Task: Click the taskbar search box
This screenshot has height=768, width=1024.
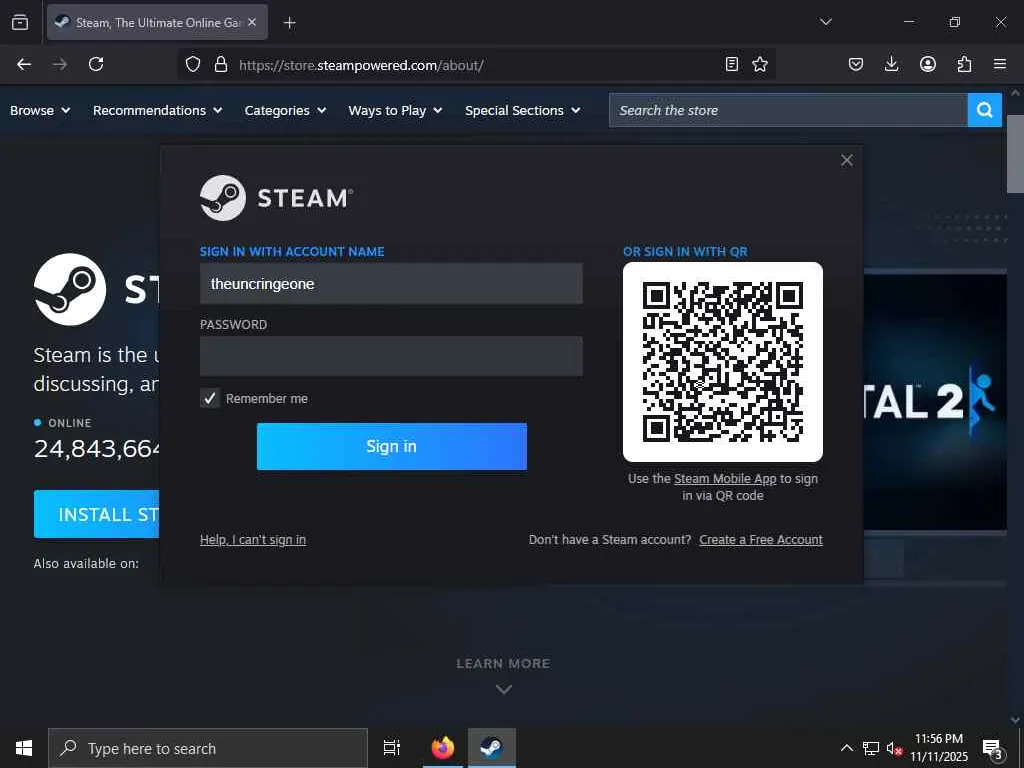Action: [208, 748]
